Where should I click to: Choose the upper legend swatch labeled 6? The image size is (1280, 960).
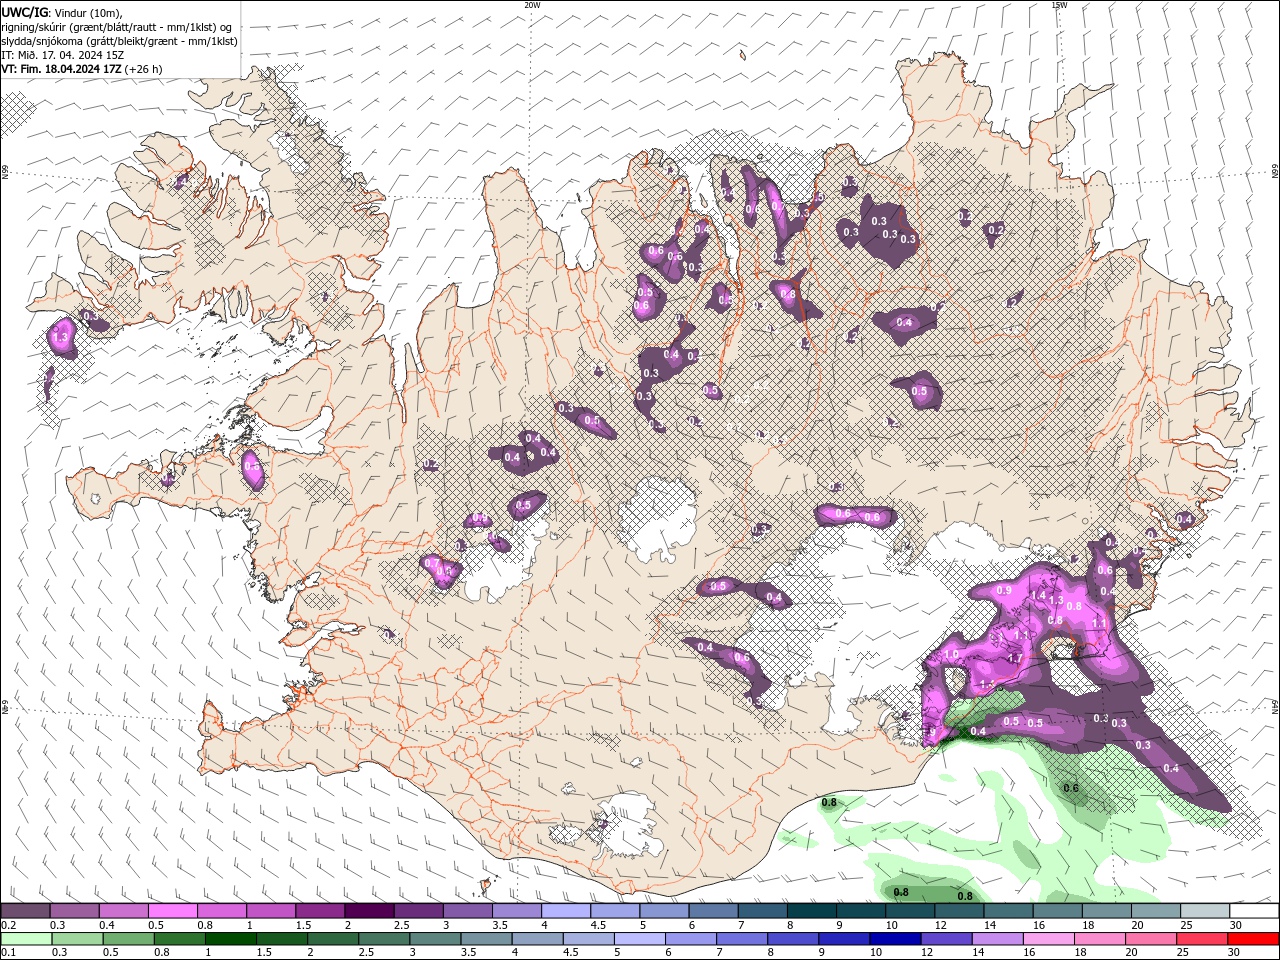[711, 911]
